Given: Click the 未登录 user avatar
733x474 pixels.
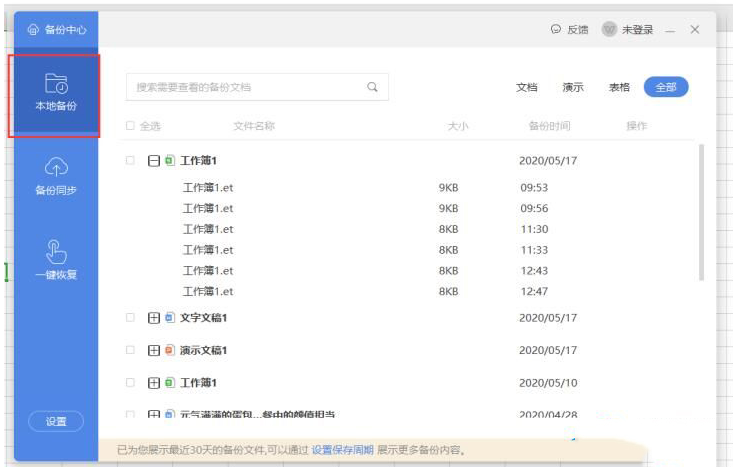Looking at the screenshot, I should pyautogui.click(x=609, y=30).
